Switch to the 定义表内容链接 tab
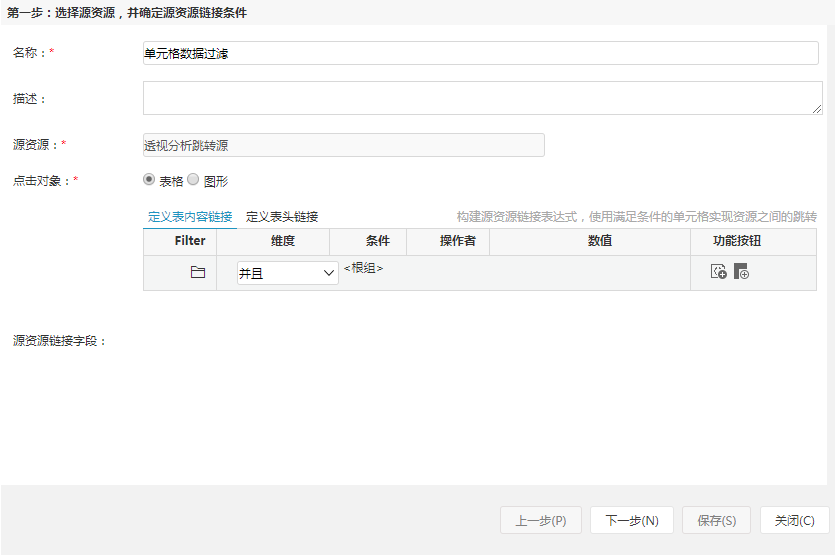835x555 pixels. (190, 217)
